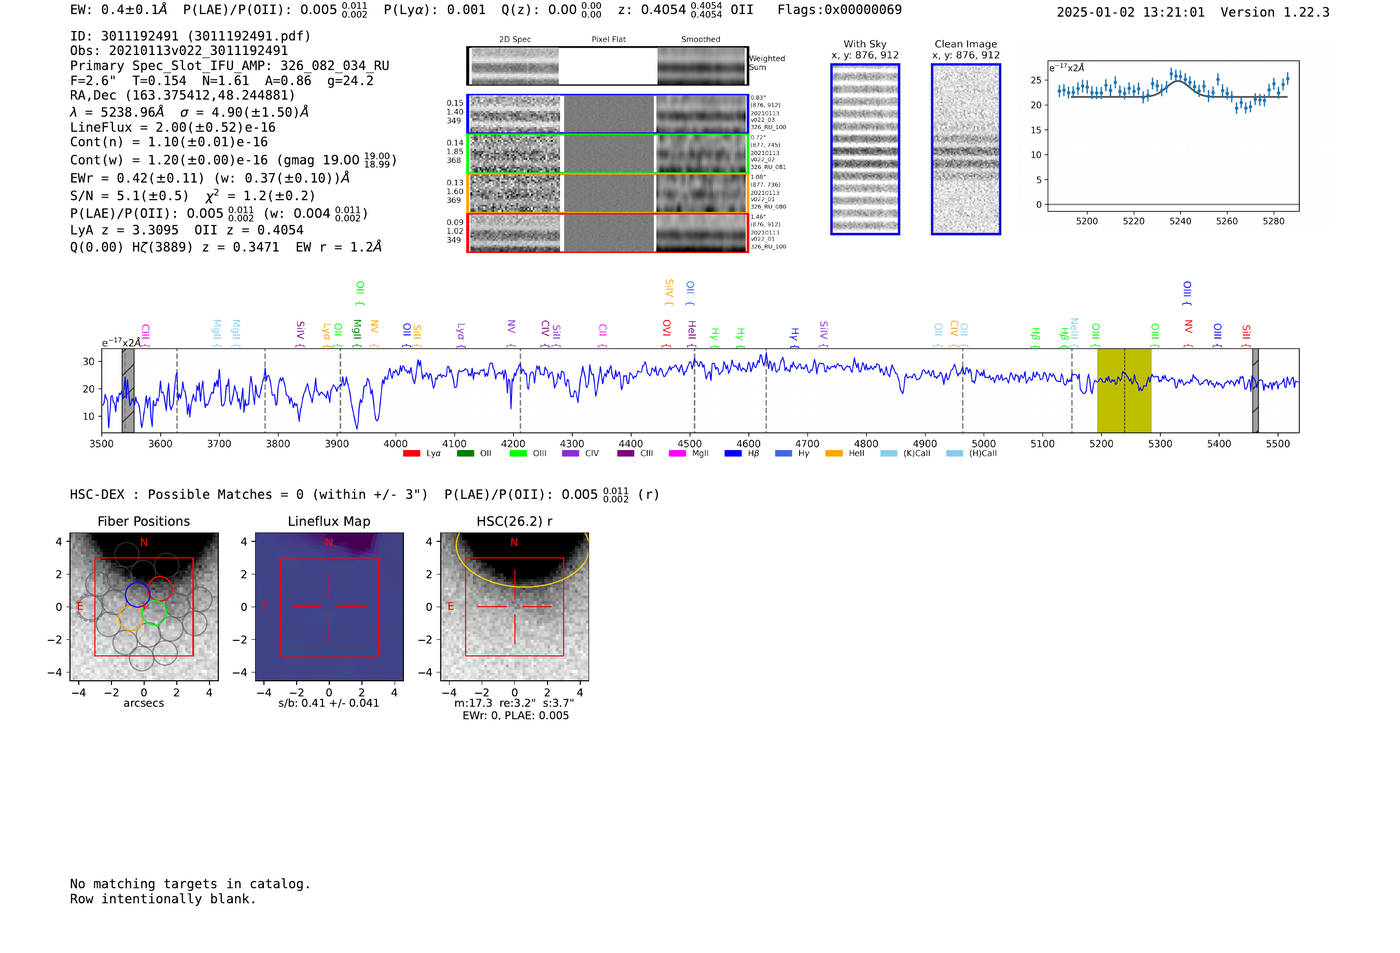Click the orange HeII legend swatch

tap(834, 454)
